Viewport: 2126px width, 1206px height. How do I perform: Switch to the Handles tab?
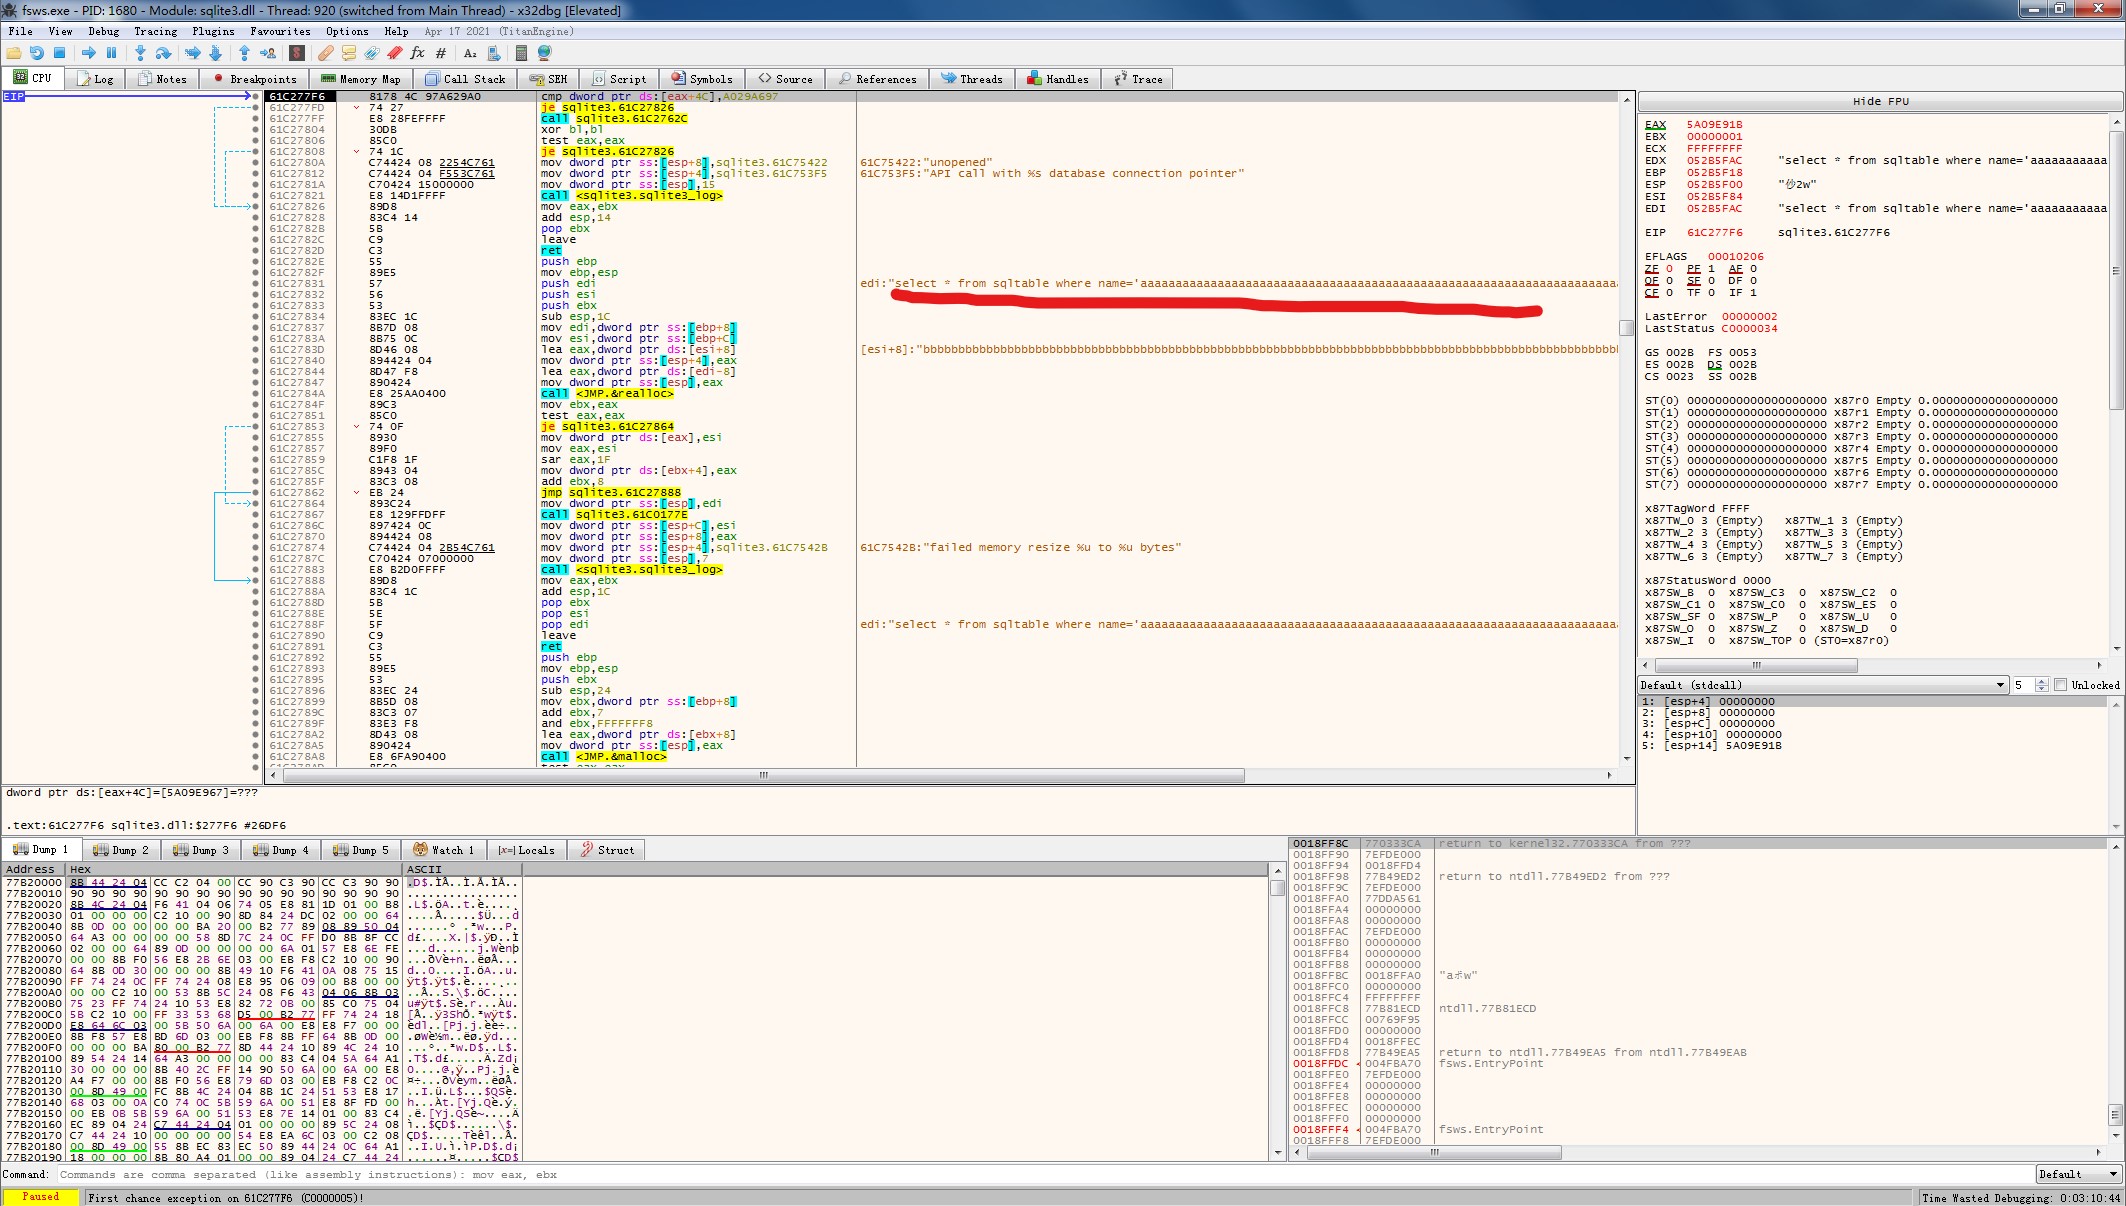1058,79
